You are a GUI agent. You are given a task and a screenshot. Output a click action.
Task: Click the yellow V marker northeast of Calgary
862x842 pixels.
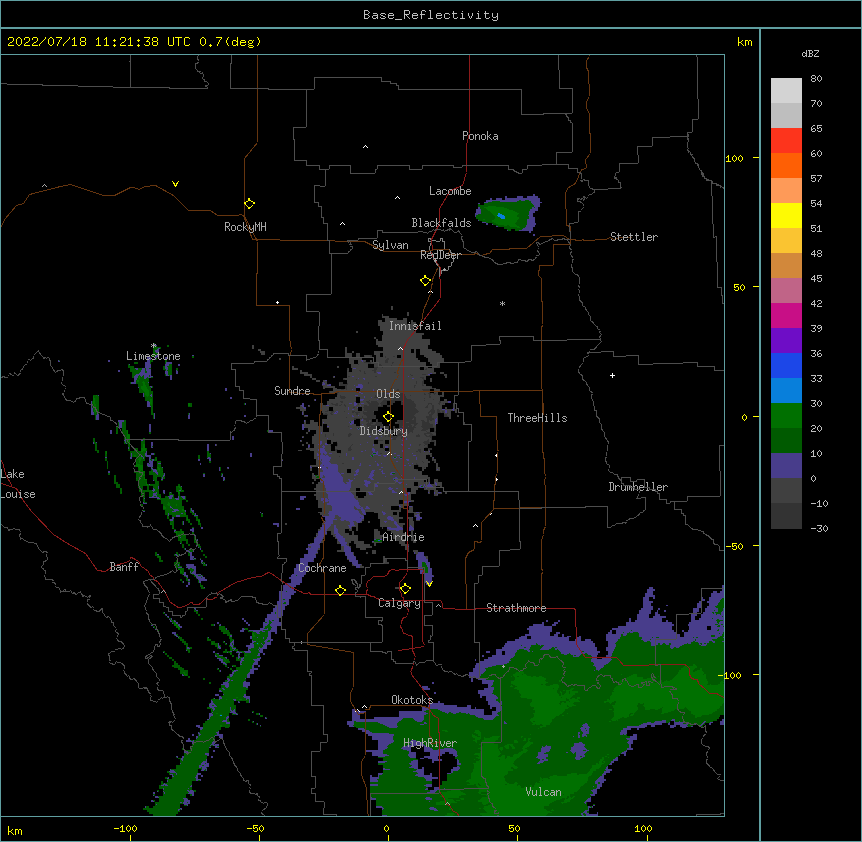tap(429, 584)
